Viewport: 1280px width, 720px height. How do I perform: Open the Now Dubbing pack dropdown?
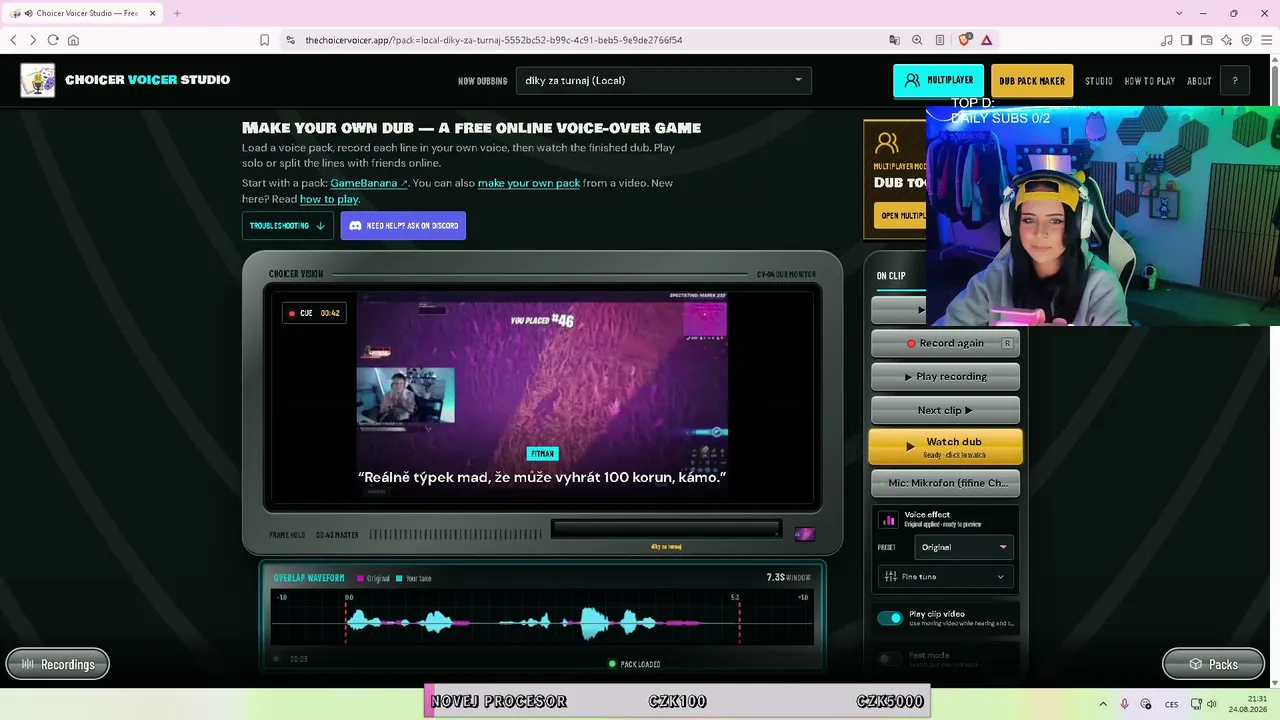click(664, 81)
